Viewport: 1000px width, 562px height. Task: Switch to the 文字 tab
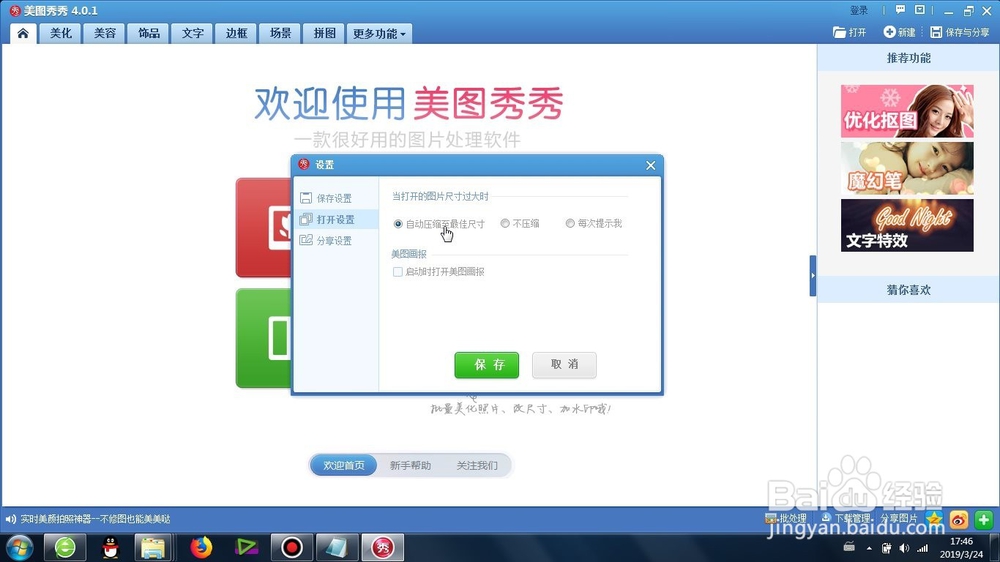(x=193, y=33)
